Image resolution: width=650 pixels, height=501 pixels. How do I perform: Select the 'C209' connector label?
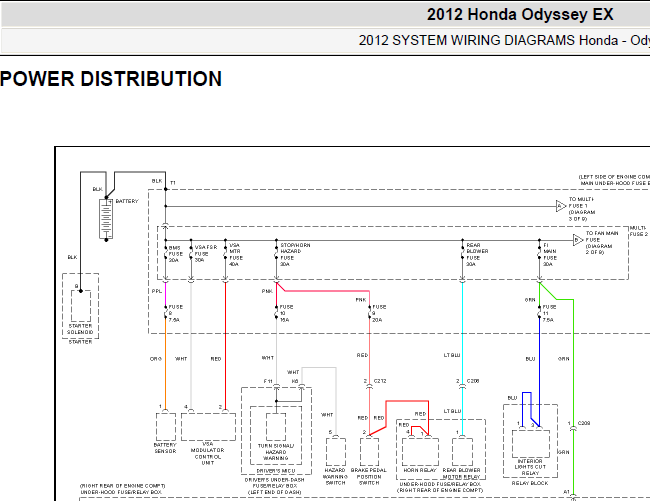tap(584, 423)
